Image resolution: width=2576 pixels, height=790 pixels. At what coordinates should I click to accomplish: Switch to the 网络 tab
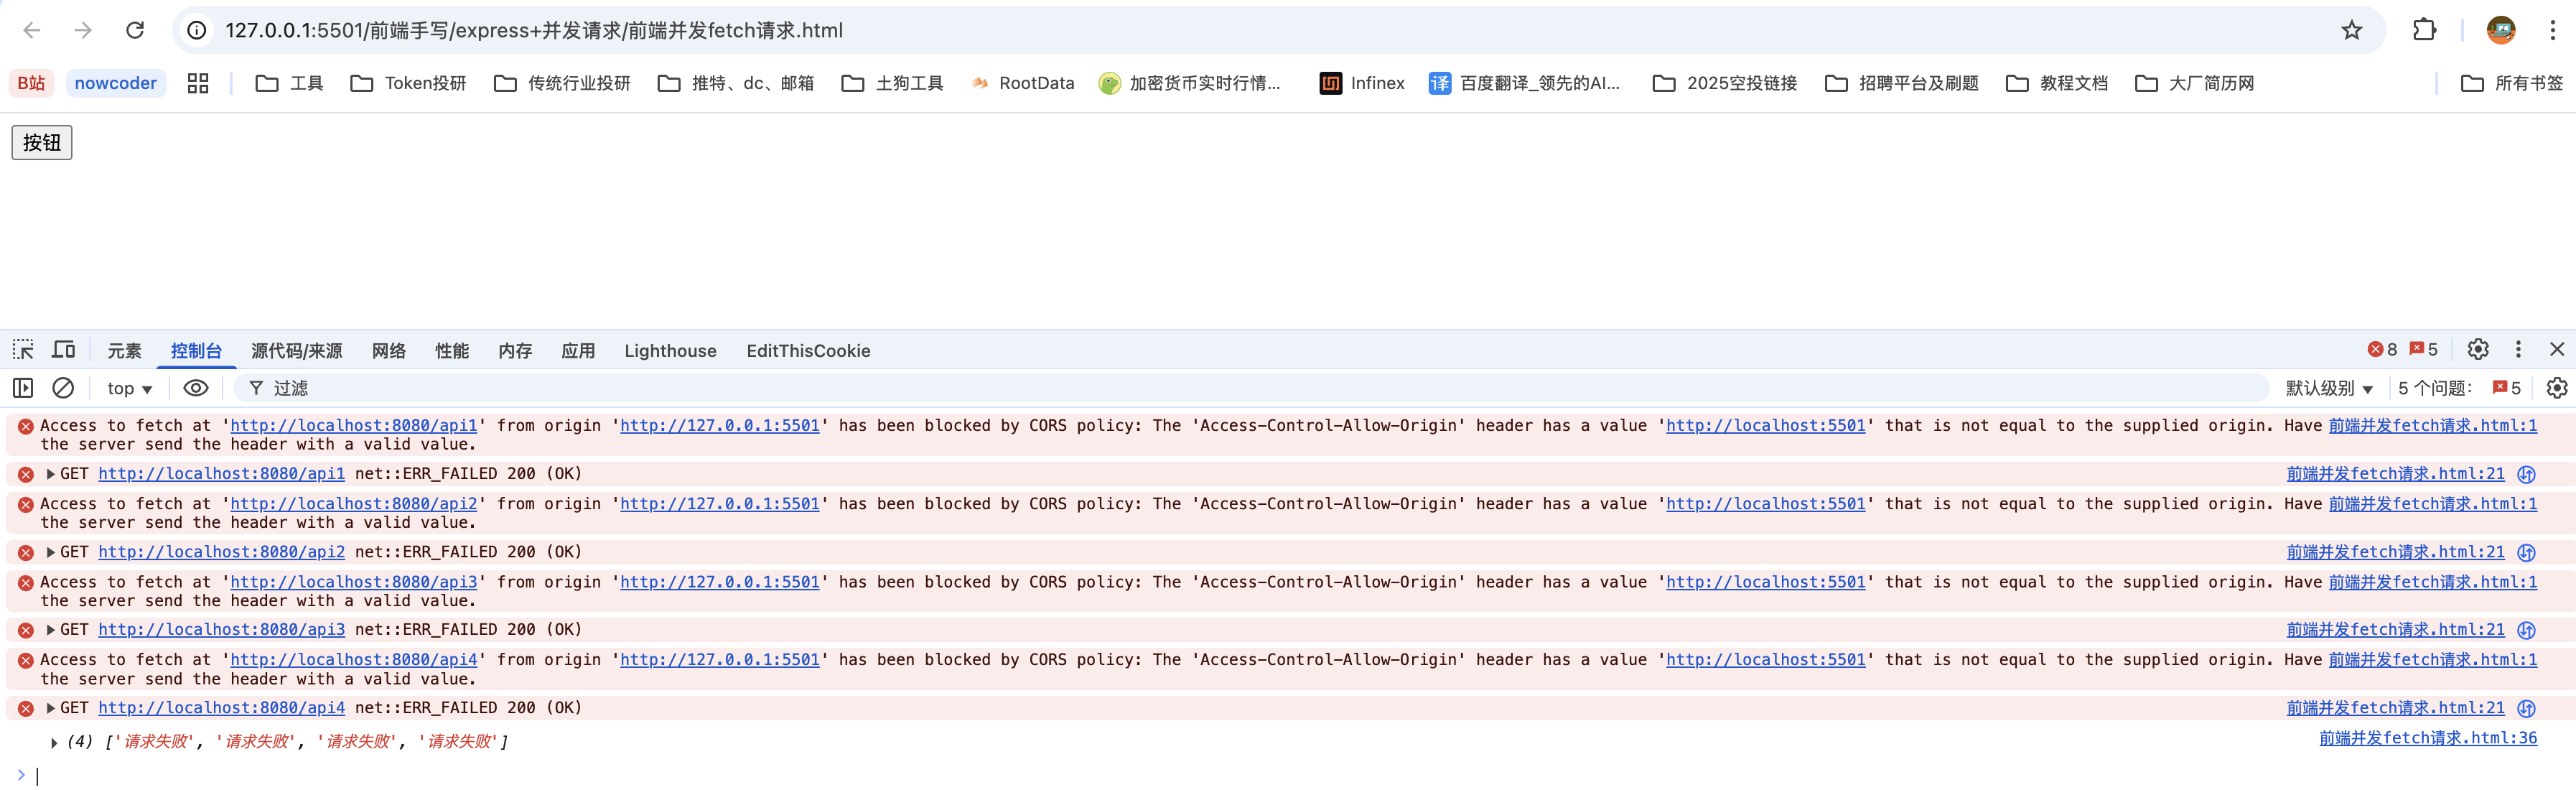389,350
